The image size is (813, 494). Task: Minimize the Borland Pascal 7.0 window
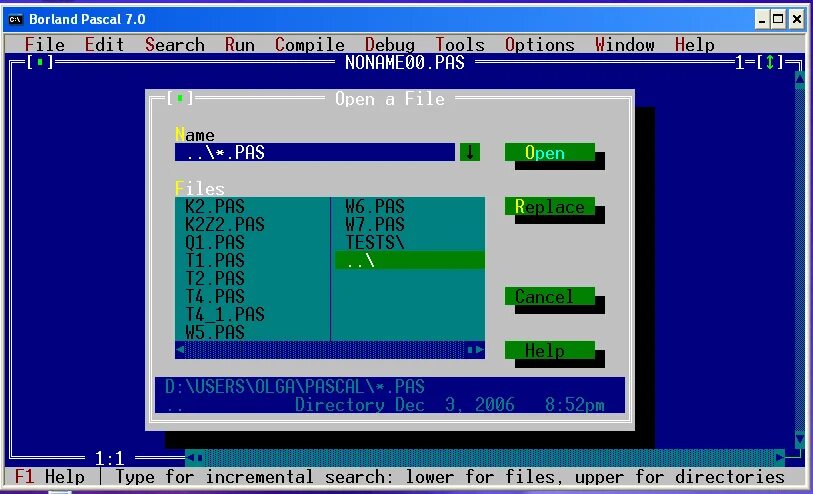click(x=762, y=20)
